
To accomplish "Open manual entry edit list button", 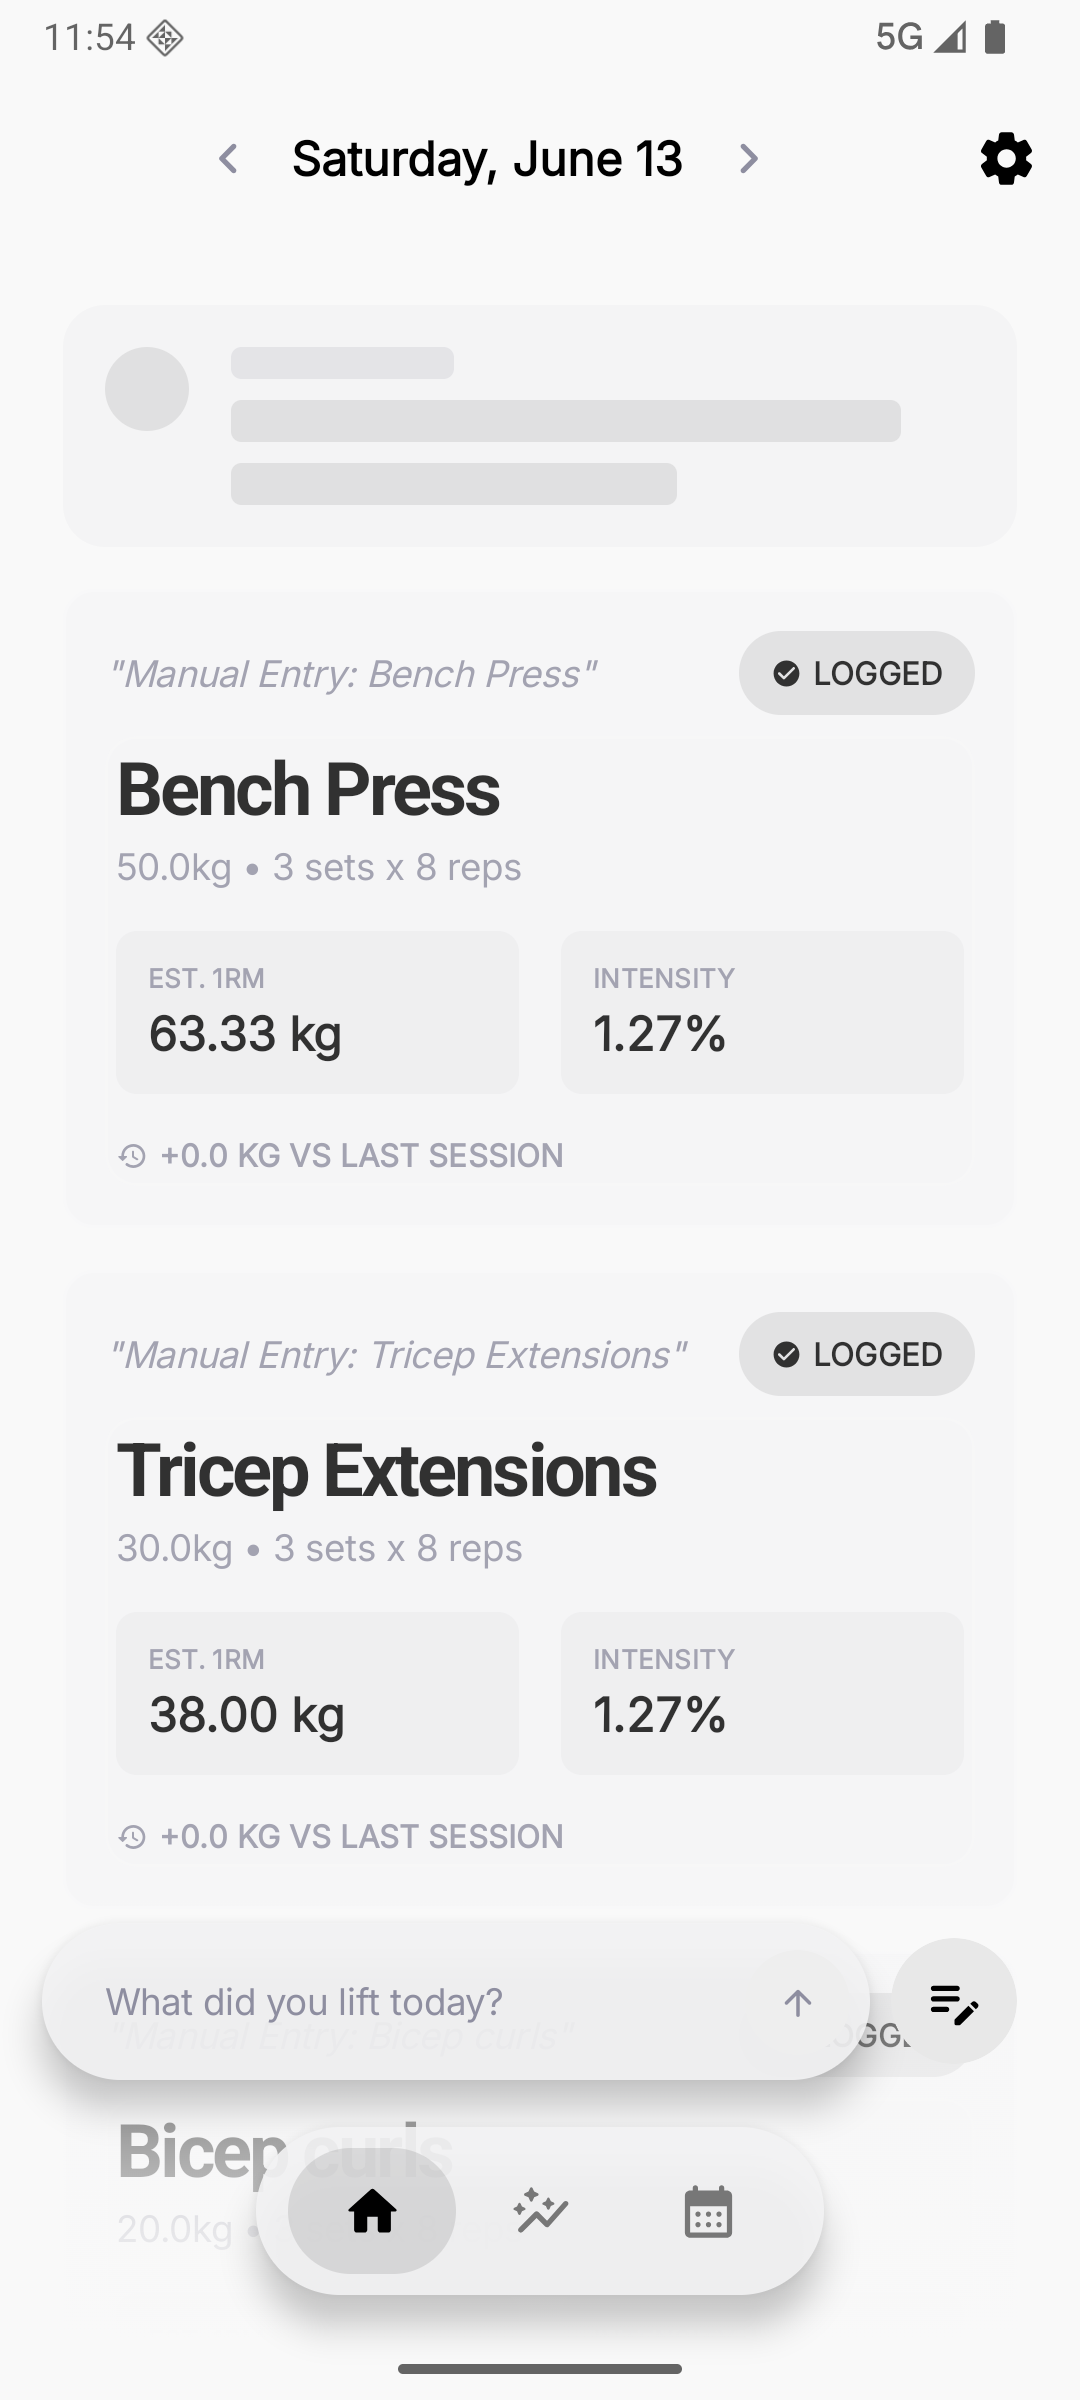I will click(953, 2002).
